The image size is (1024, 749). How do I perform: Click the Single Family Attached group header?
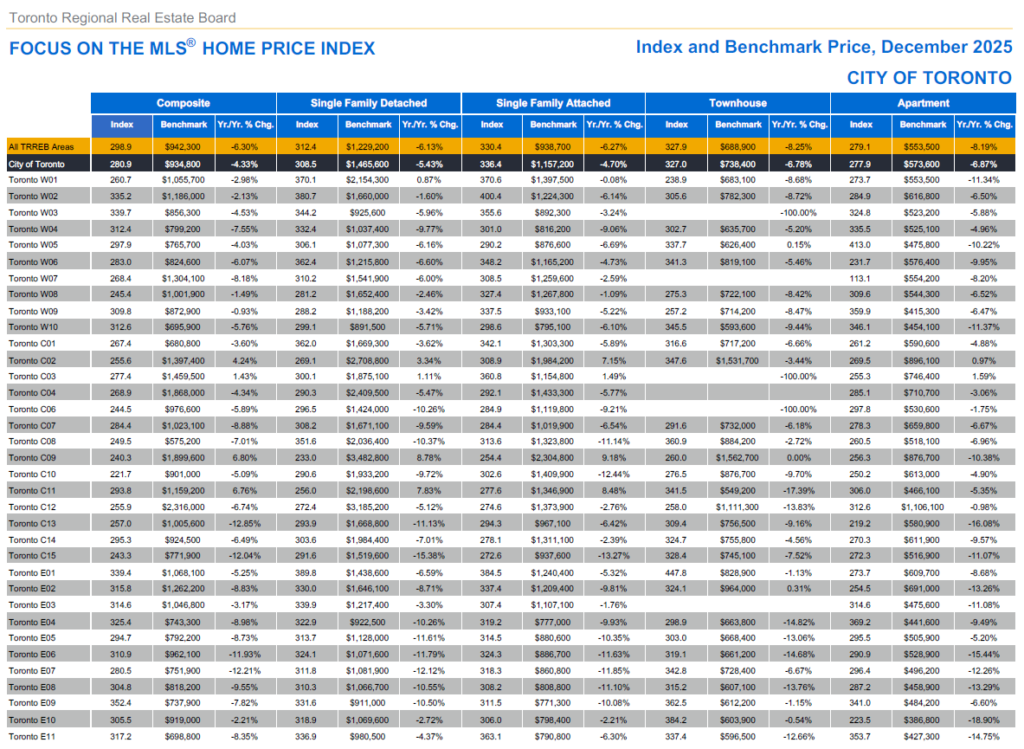[x=553, y=103]
